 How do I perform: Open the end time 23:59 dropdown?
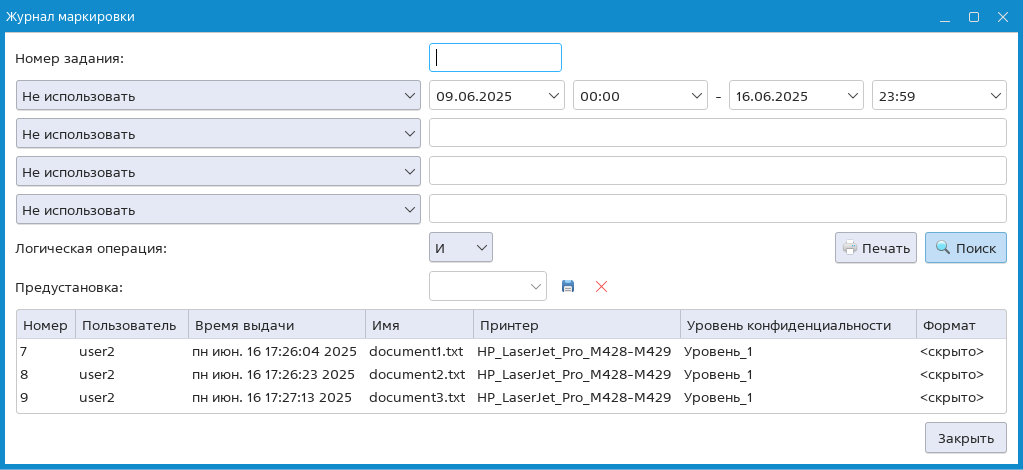click(x=938, y=96)
